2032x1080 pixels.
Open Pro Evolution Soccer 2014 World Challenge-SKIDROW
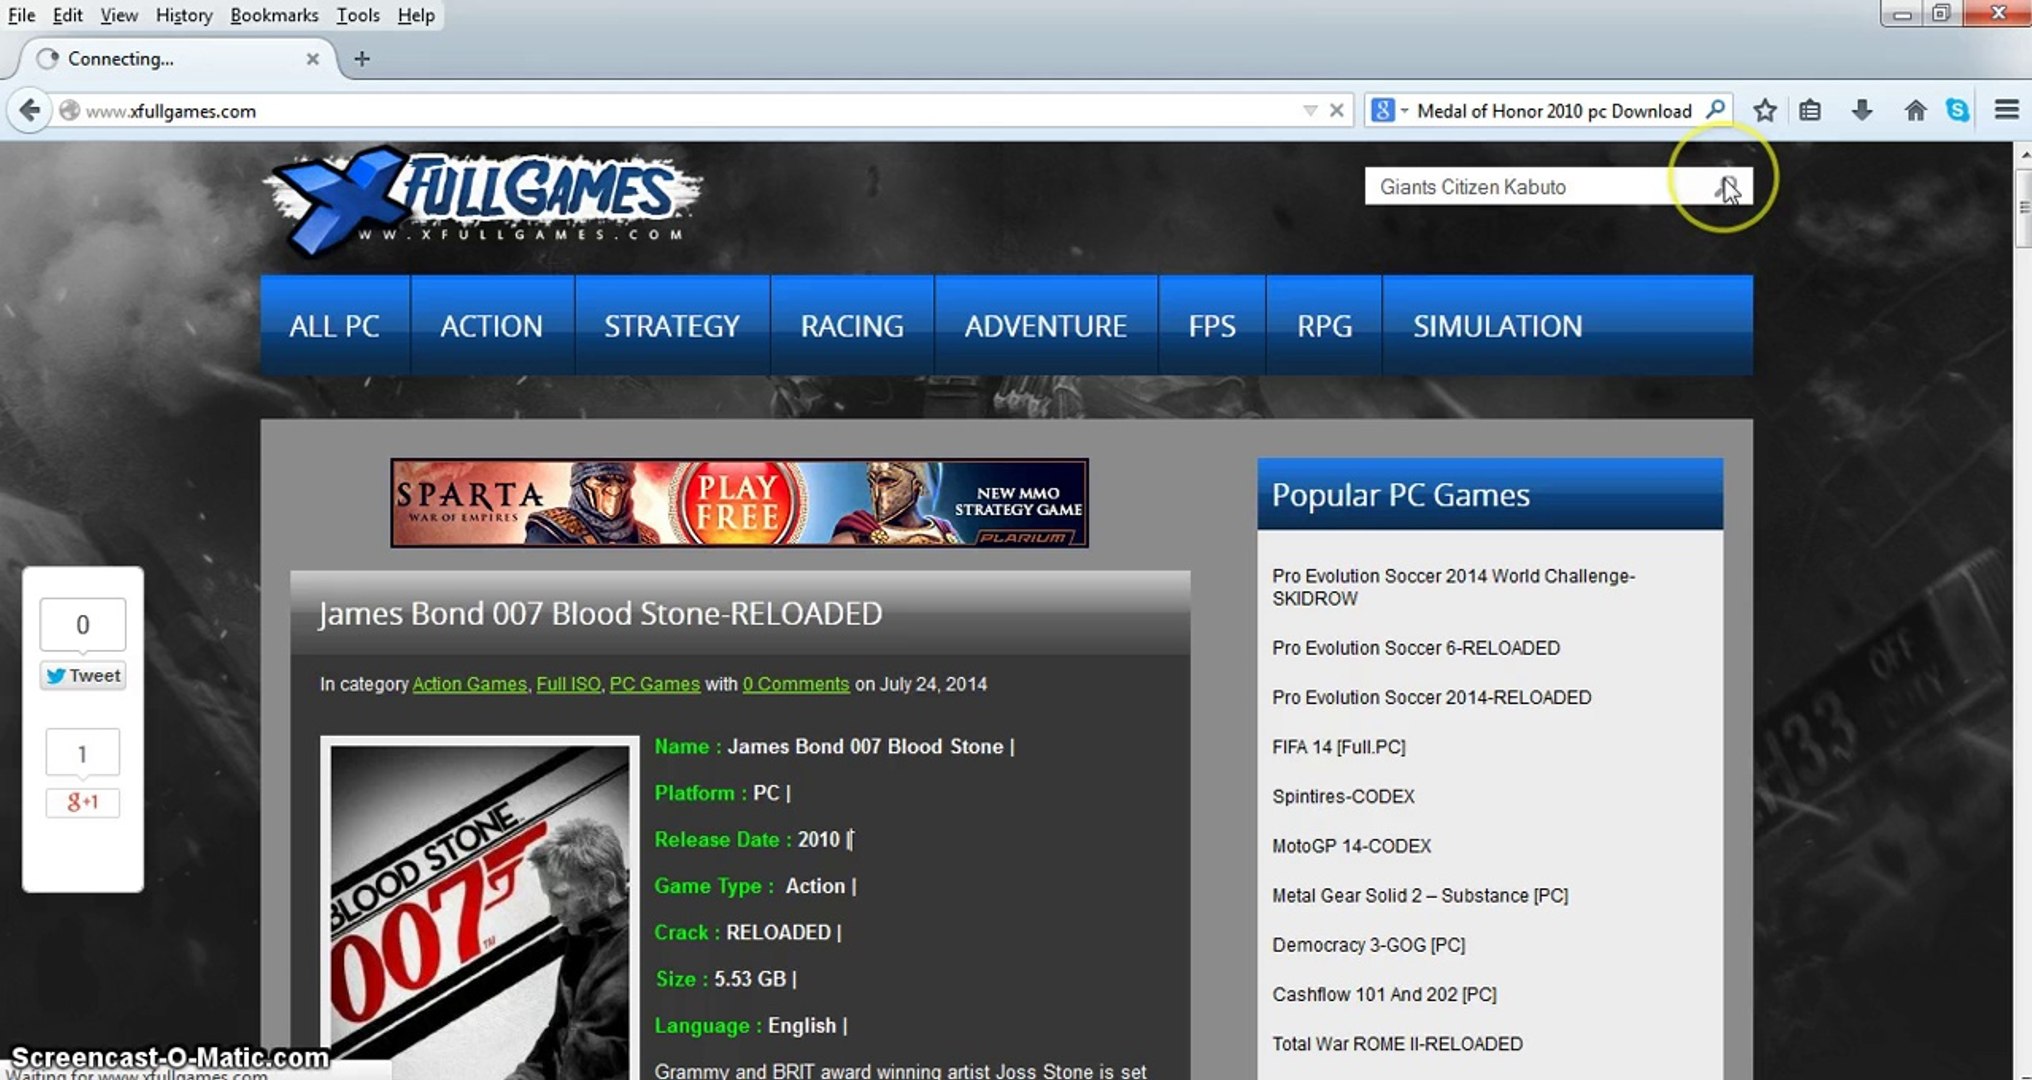(x=1453, y=587)
